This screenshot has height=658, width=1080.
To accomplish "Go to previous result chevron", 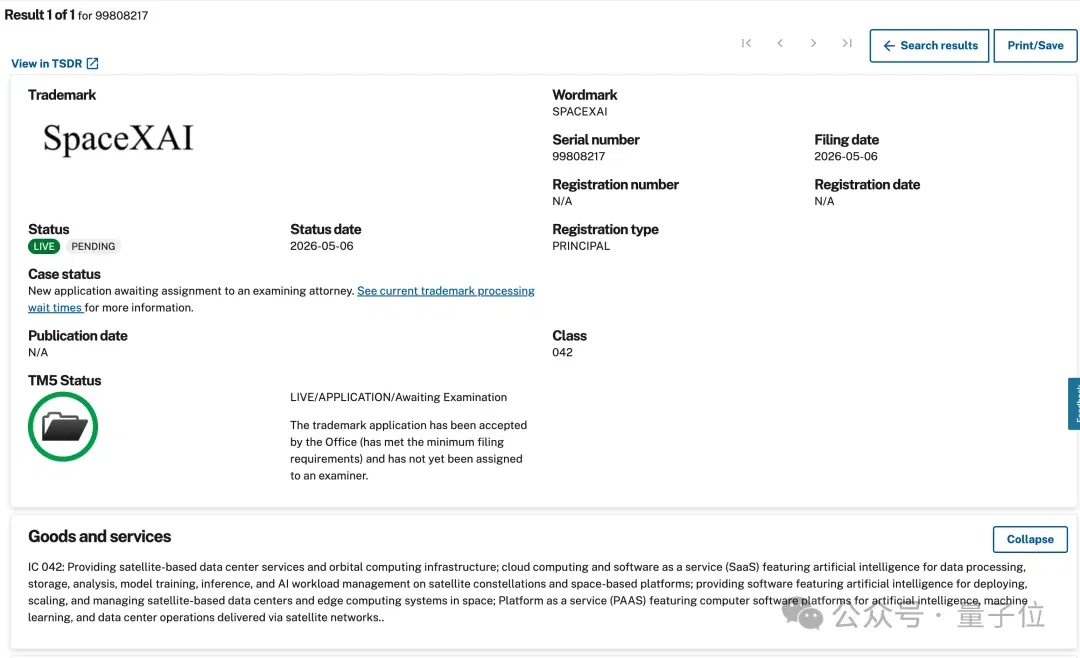I will pyautogui.click(x=780, y=43).
